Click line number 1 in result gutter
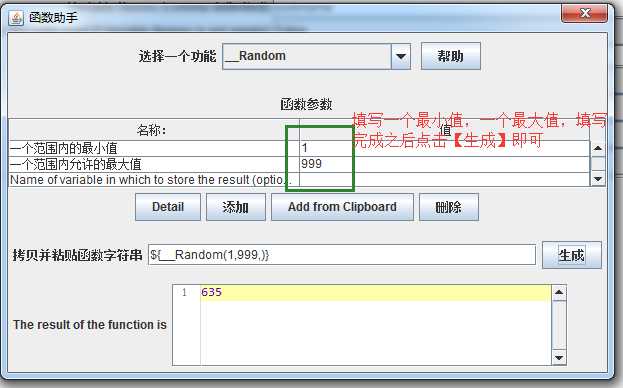The height and width of the screenshot is (388, 623). click(x=184, y=293)
